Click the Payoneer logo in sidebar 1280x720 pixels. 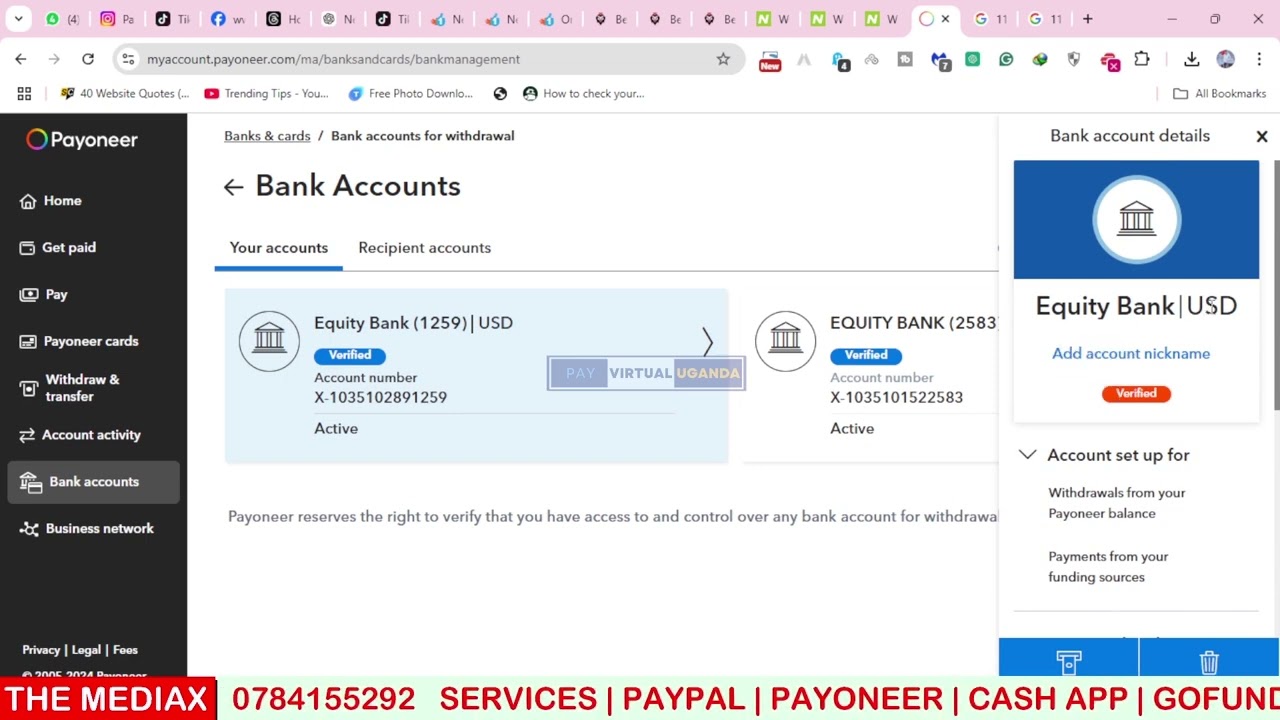(x=82, y=140)
